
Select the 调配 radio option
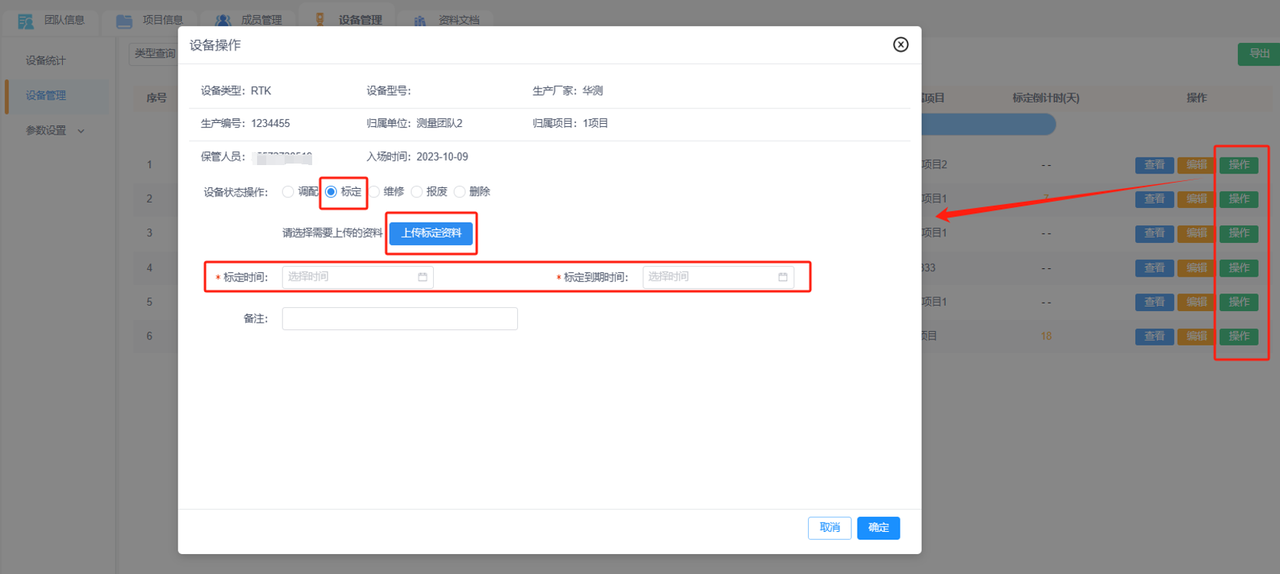(288, 192)
